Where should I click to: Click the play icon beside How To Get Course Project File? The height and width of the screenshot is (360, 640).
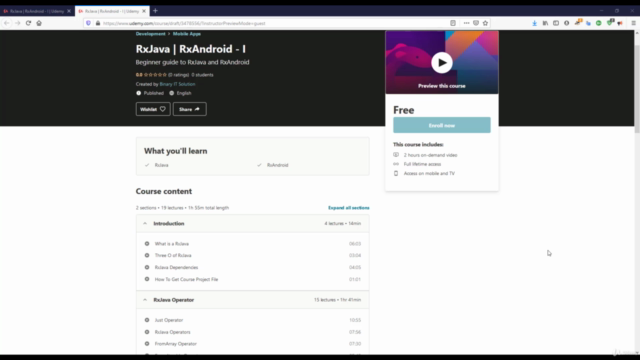tap(147, 279)
